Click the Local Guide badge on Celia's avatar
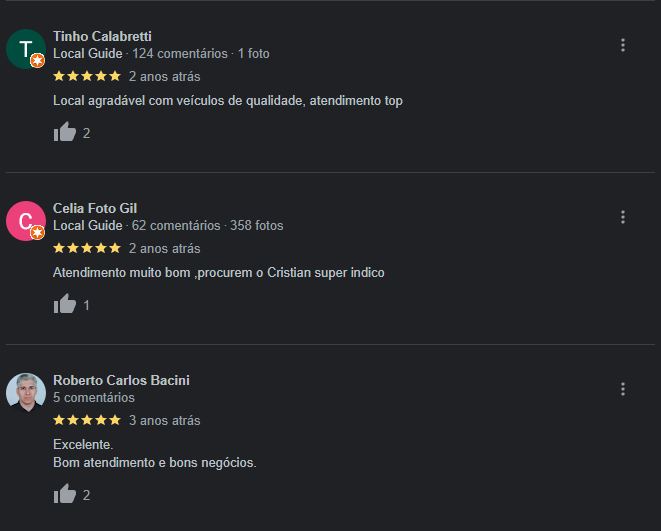The height and width of the screenshot is (531, 661). click(x=38, y=233)
